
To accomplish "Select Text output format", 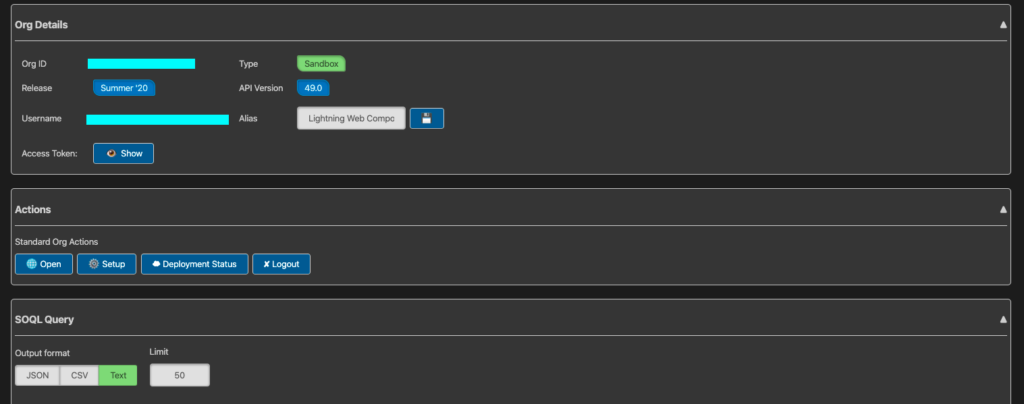I will 118,375.
